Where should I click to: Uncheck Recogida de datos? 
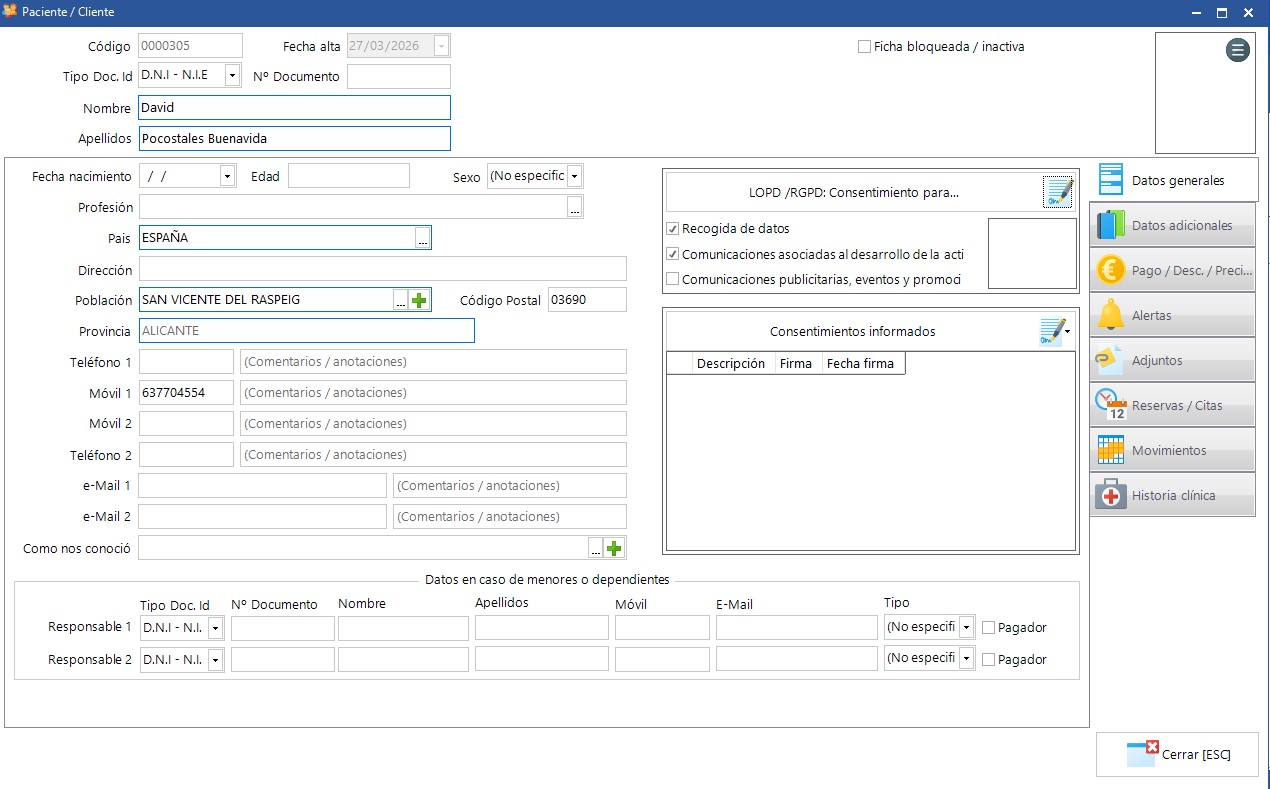[673, 229]
